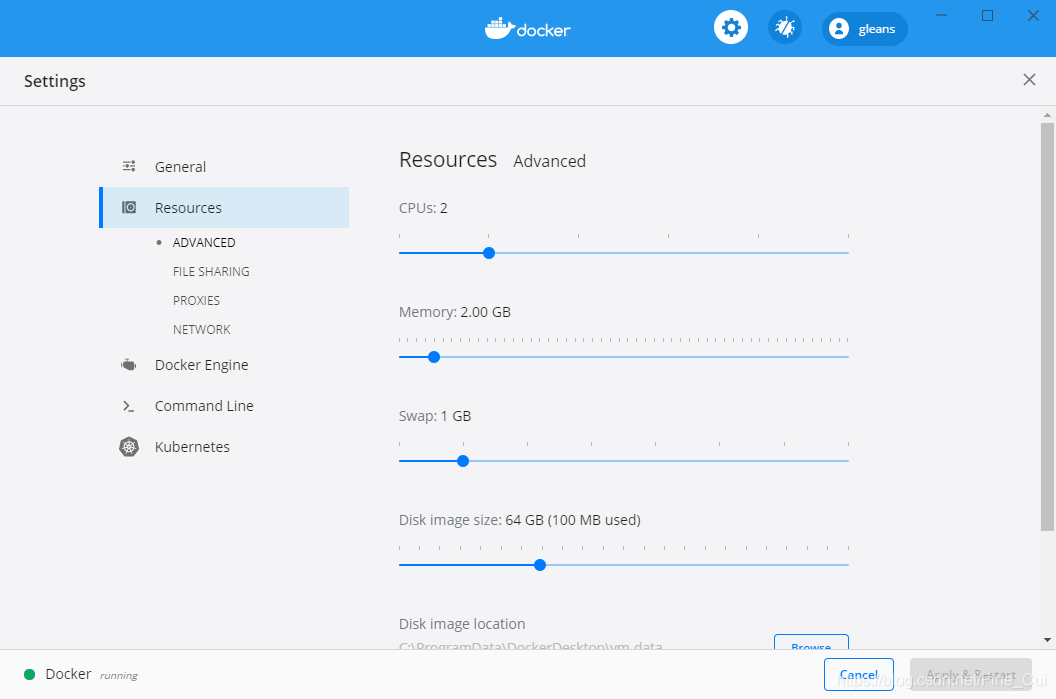Click the General settings sliders icon
The width and height of the screenshot is (1056, 699).
pyautogui.click(x=129, y=166)
